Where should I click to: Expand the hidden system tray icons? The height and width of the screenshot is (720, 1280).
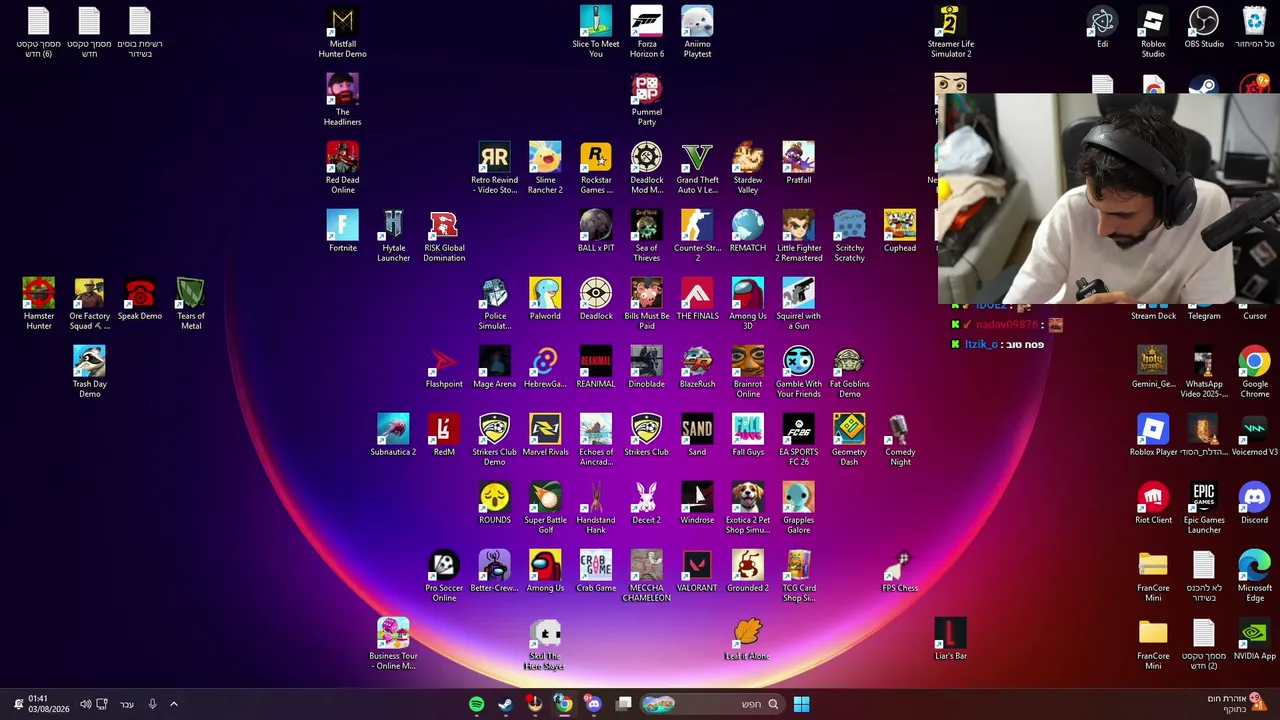[x=173, y=704]
